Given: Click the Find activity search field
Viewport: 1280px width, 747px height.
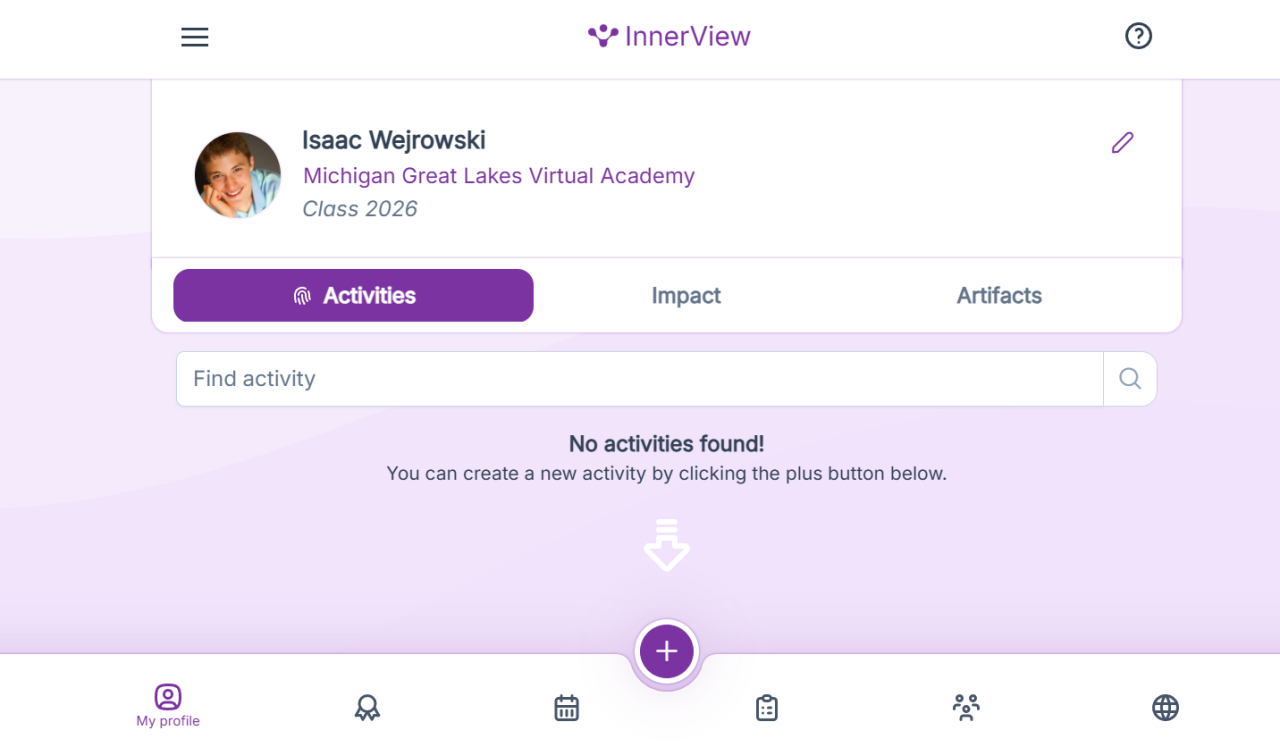Looking at the screenshot, I should (x=640, y=379).
